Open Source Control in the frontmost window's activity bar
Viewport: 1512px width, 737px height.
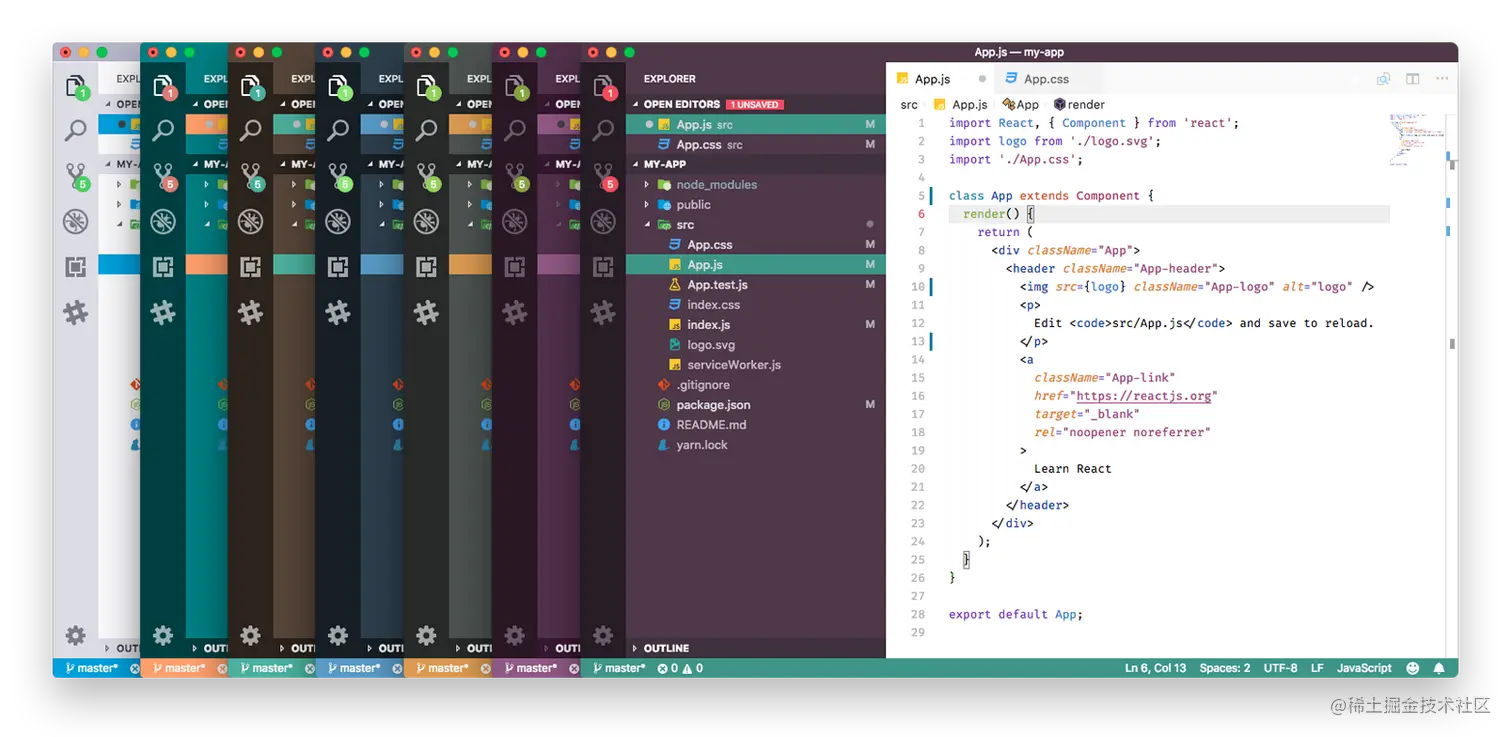603,177
